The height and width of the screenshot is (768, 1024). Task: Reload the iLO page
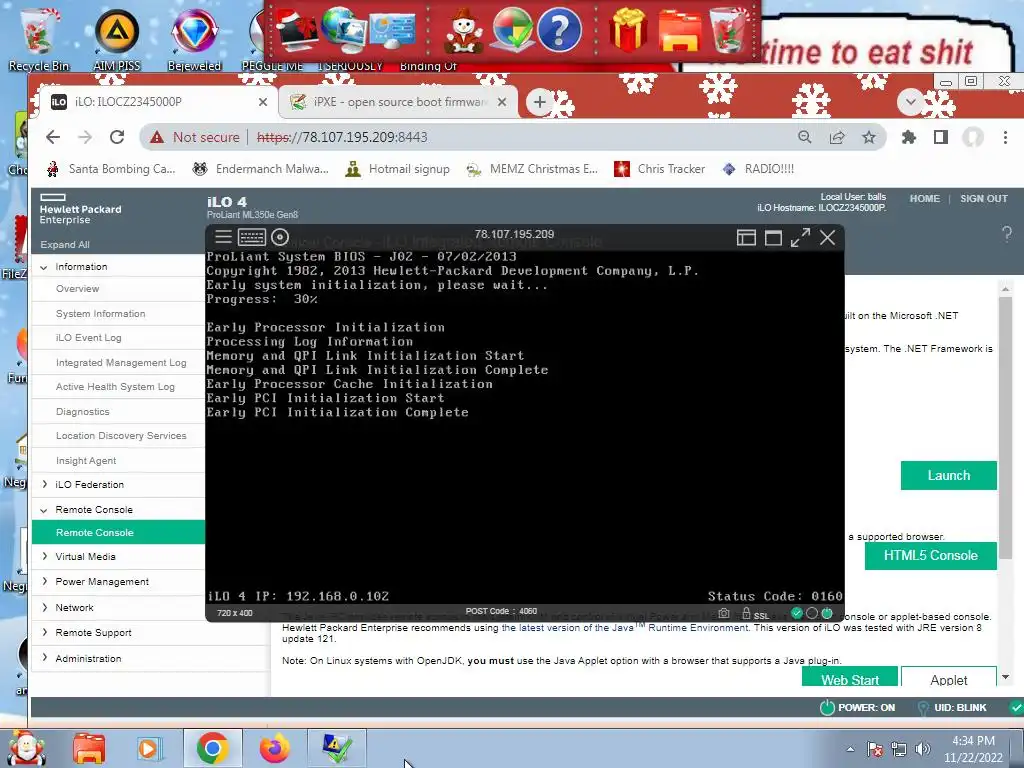[117, 137]
